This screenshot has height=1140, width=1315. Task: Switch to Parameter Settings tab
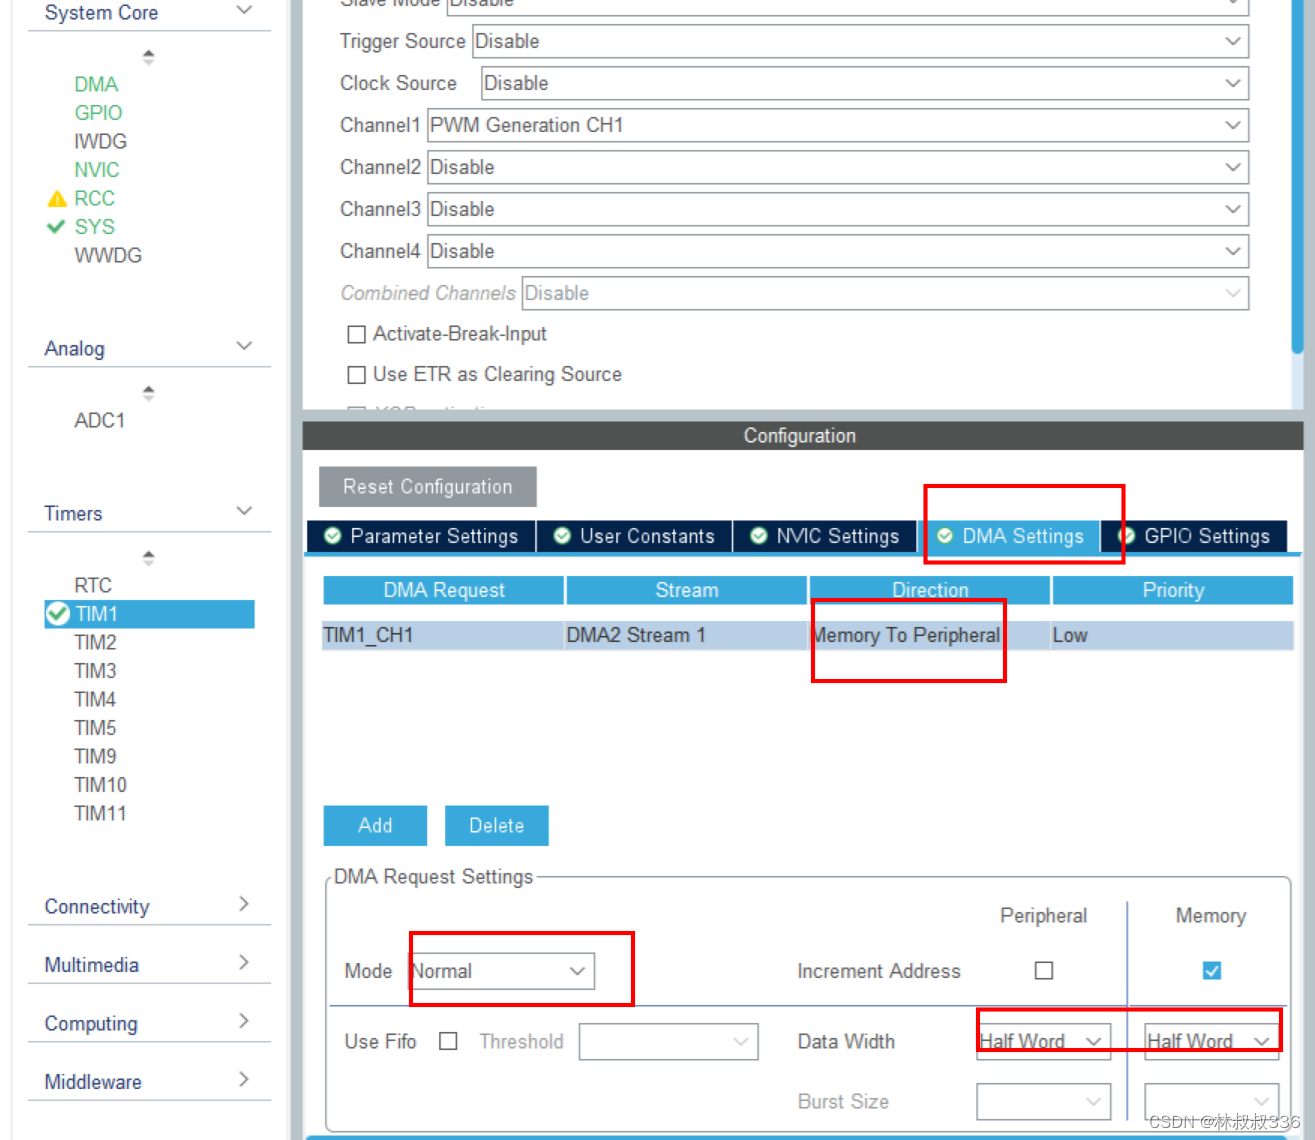pos(421,536)
